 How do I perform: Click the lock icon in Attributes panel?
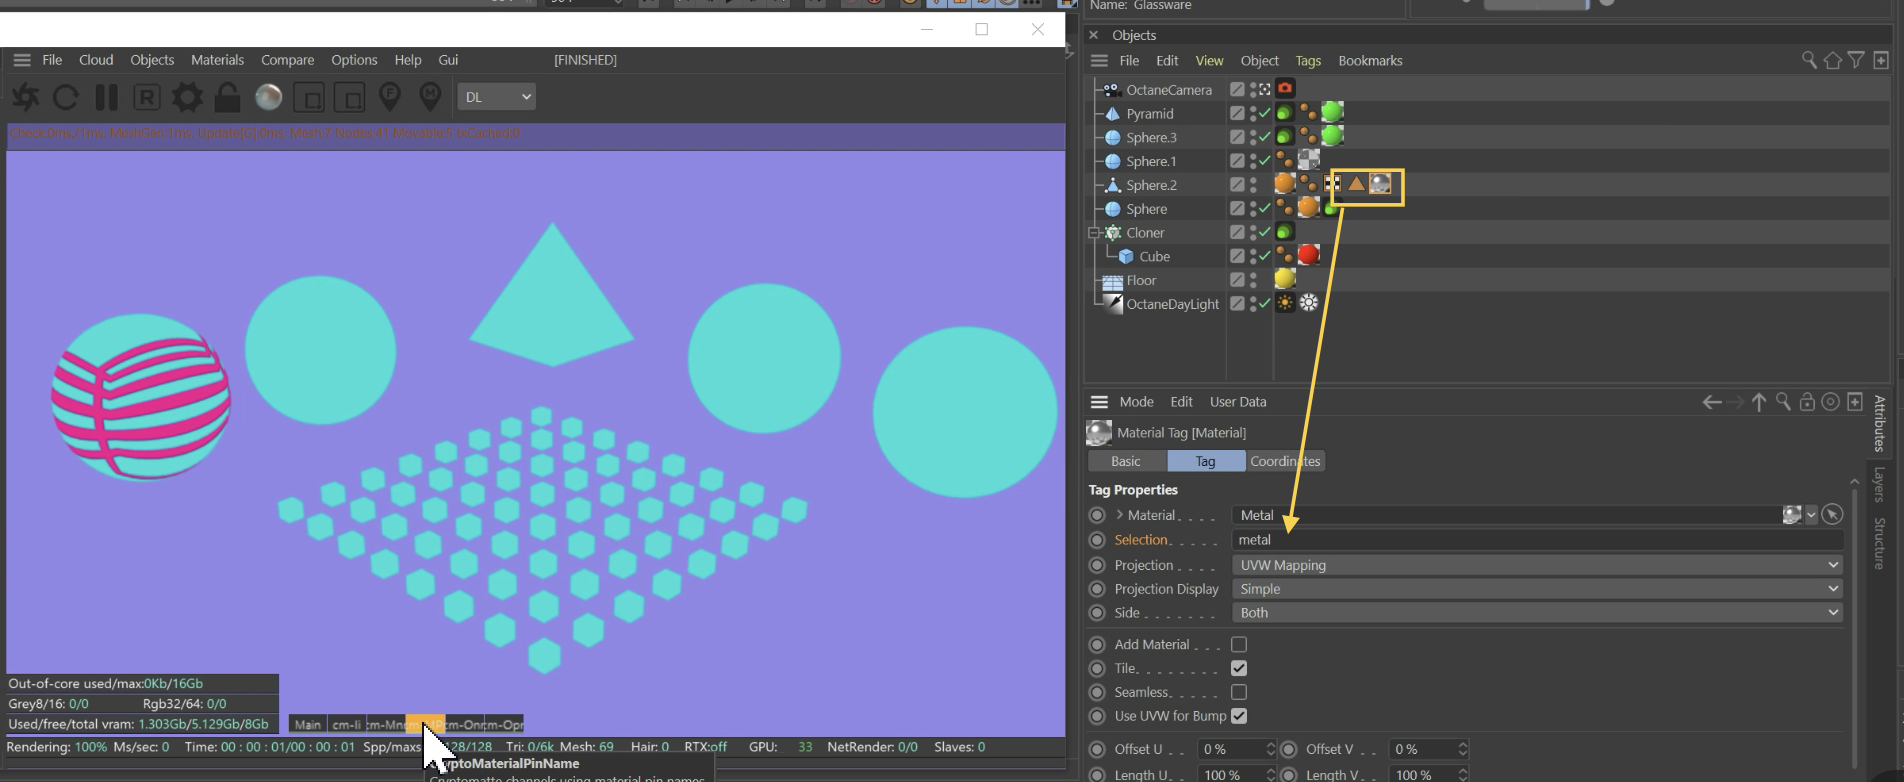[x=1807, y=402]
